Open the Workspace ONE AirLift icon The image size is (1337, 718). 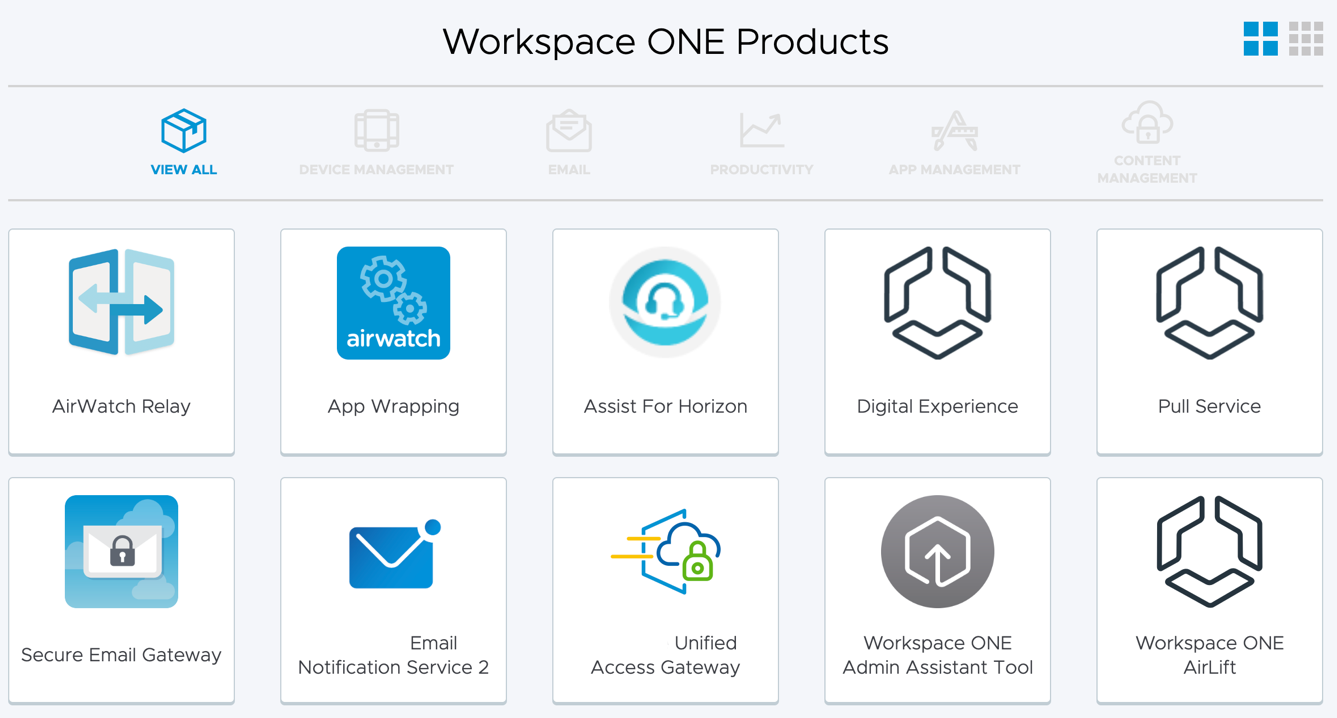click(x=1209, y=552)
